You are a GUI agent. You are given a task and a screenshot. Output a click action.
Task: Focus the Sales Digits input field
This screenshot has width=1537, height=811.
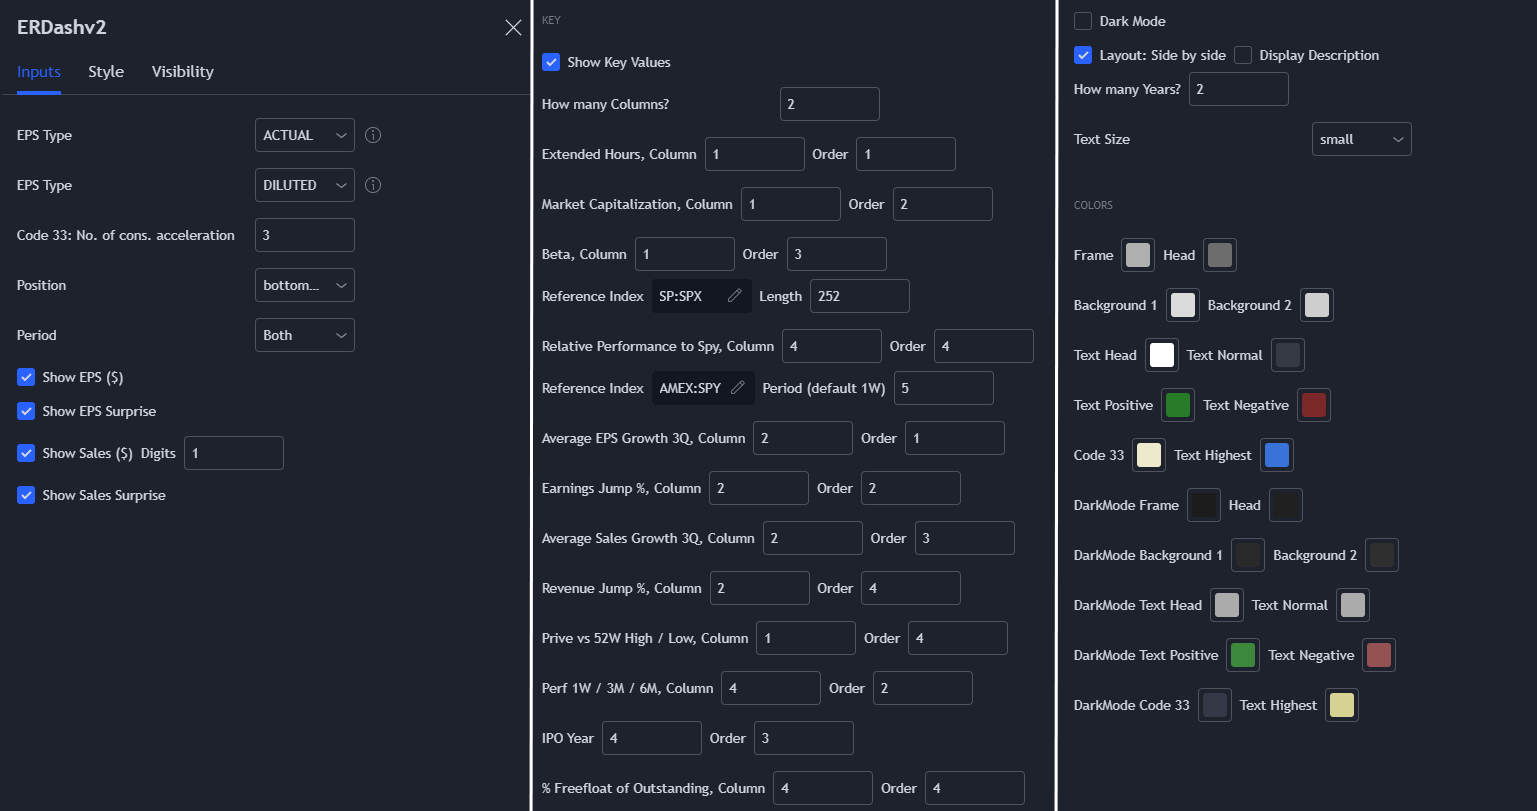pyautogui.click(x=234, y=453)
